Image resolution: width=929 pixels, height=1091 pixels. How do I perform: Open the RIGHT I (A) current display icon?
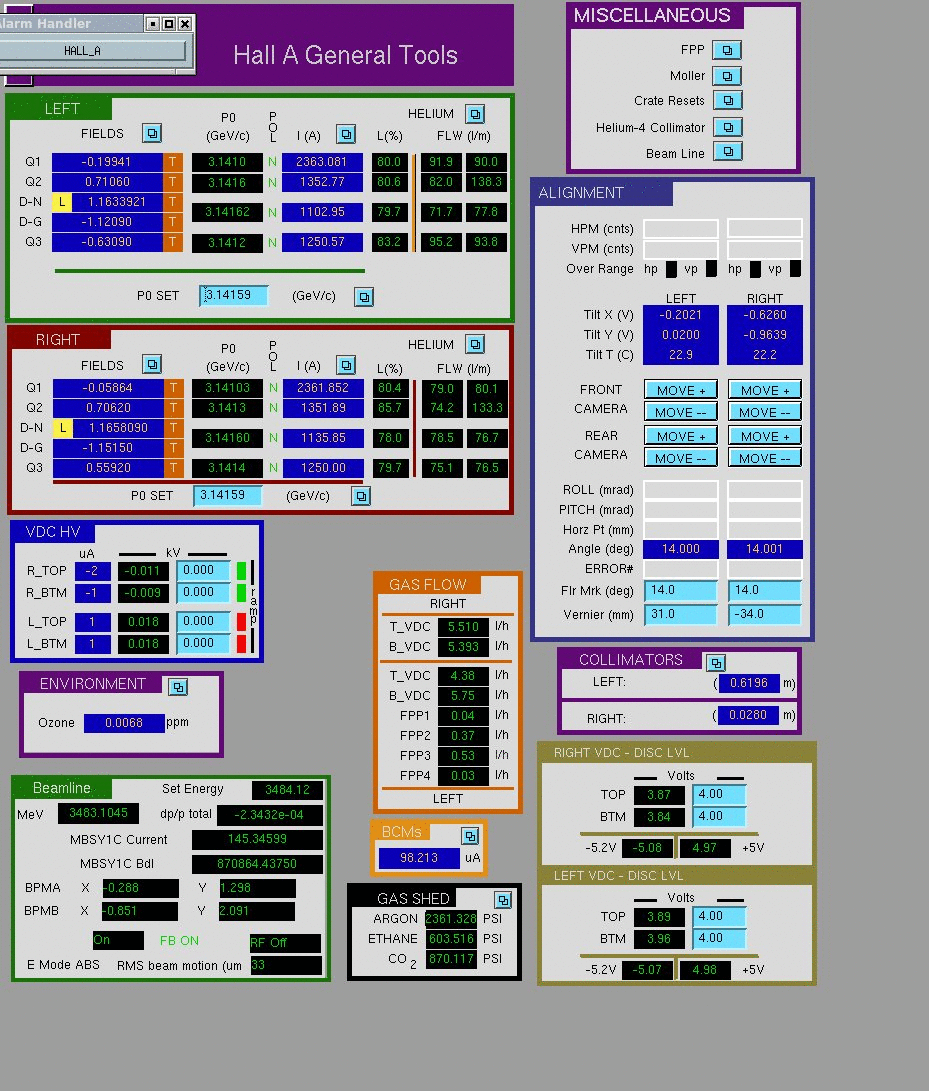[x=346, y=365]
